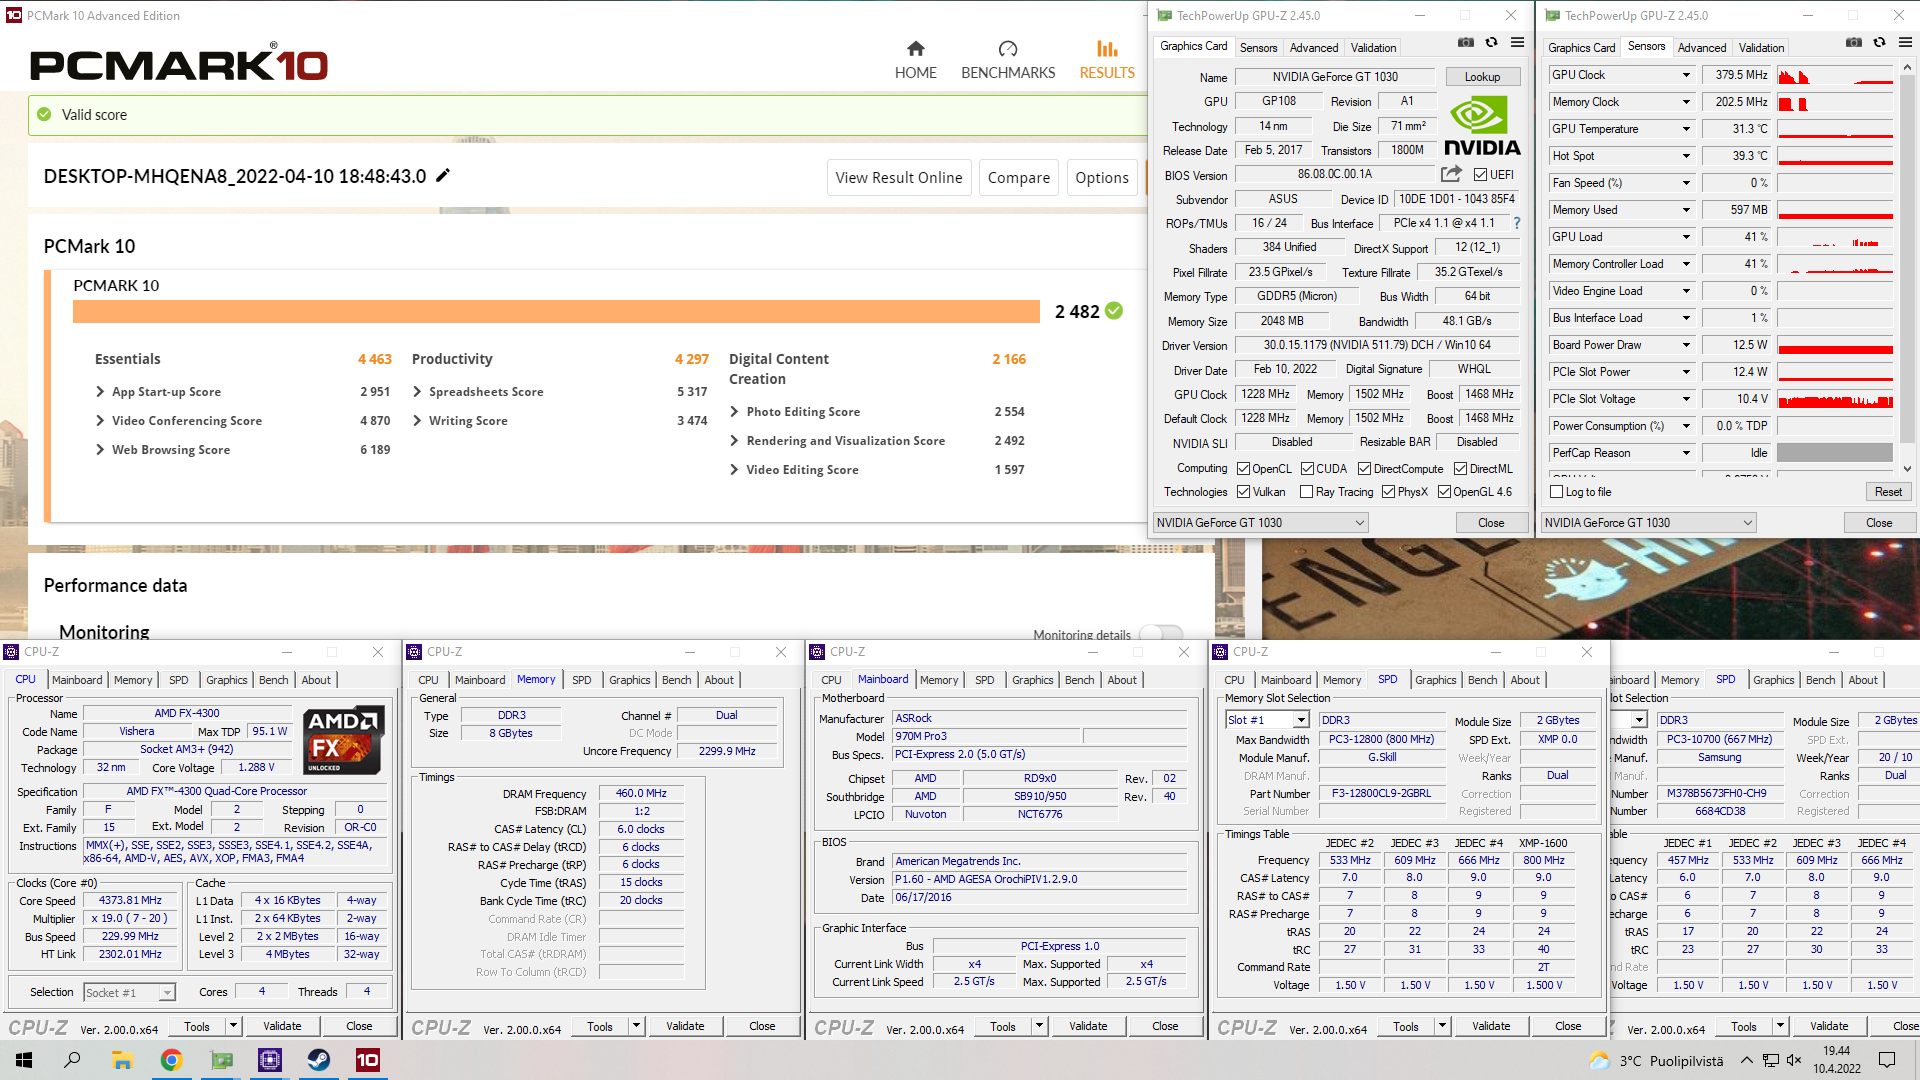Image resolution: width=1920 pixels, height=1080 pixels.
Task: Open the Windows notification center
Action: [x=1887, y=1060]
